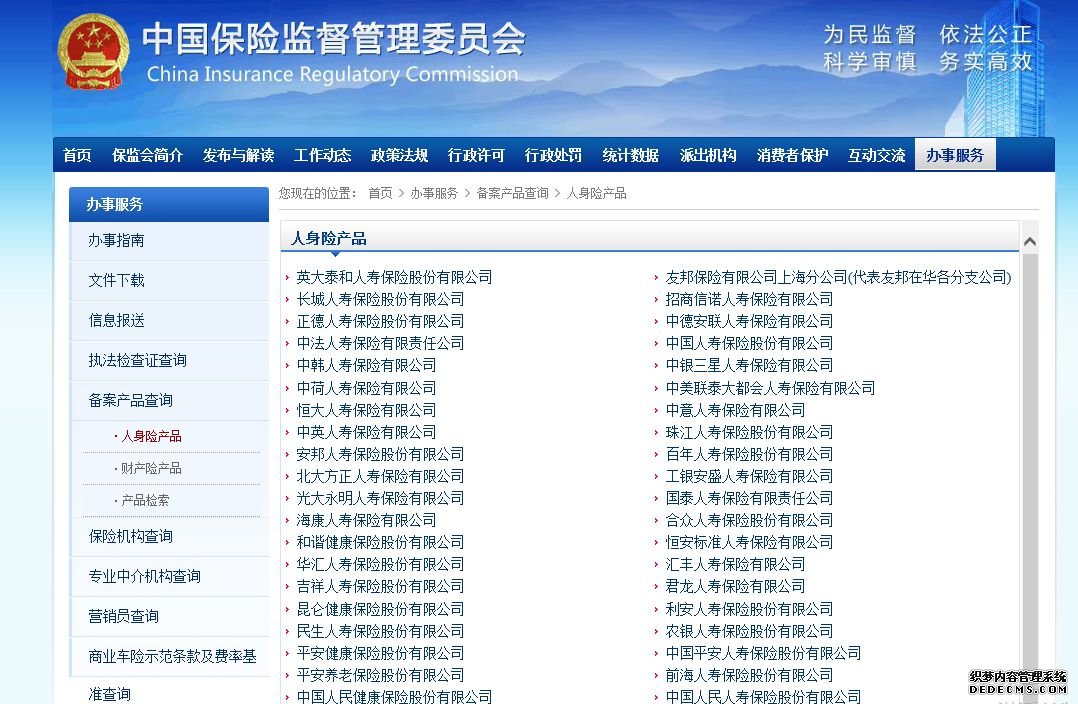The width and height of the screenshot is (1078, 704).
Task: Open the 行政处罚 menu item
Action: 553,155
